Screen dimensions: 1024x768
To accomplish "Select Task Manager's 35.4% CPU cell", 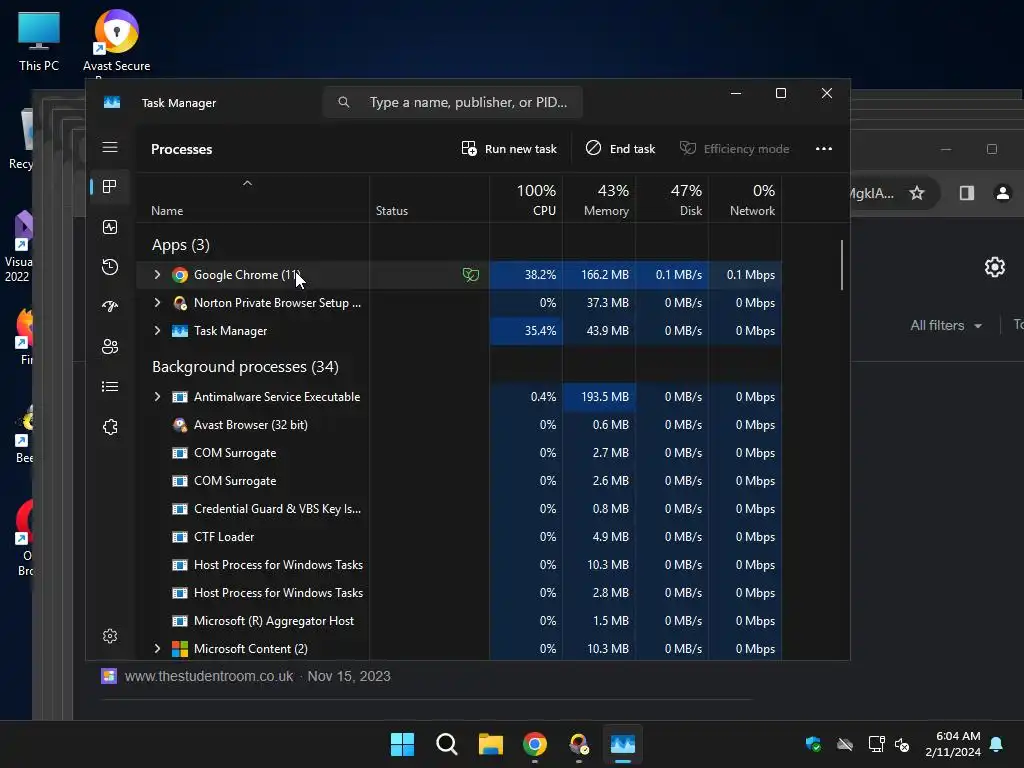I will pos(526,331).
